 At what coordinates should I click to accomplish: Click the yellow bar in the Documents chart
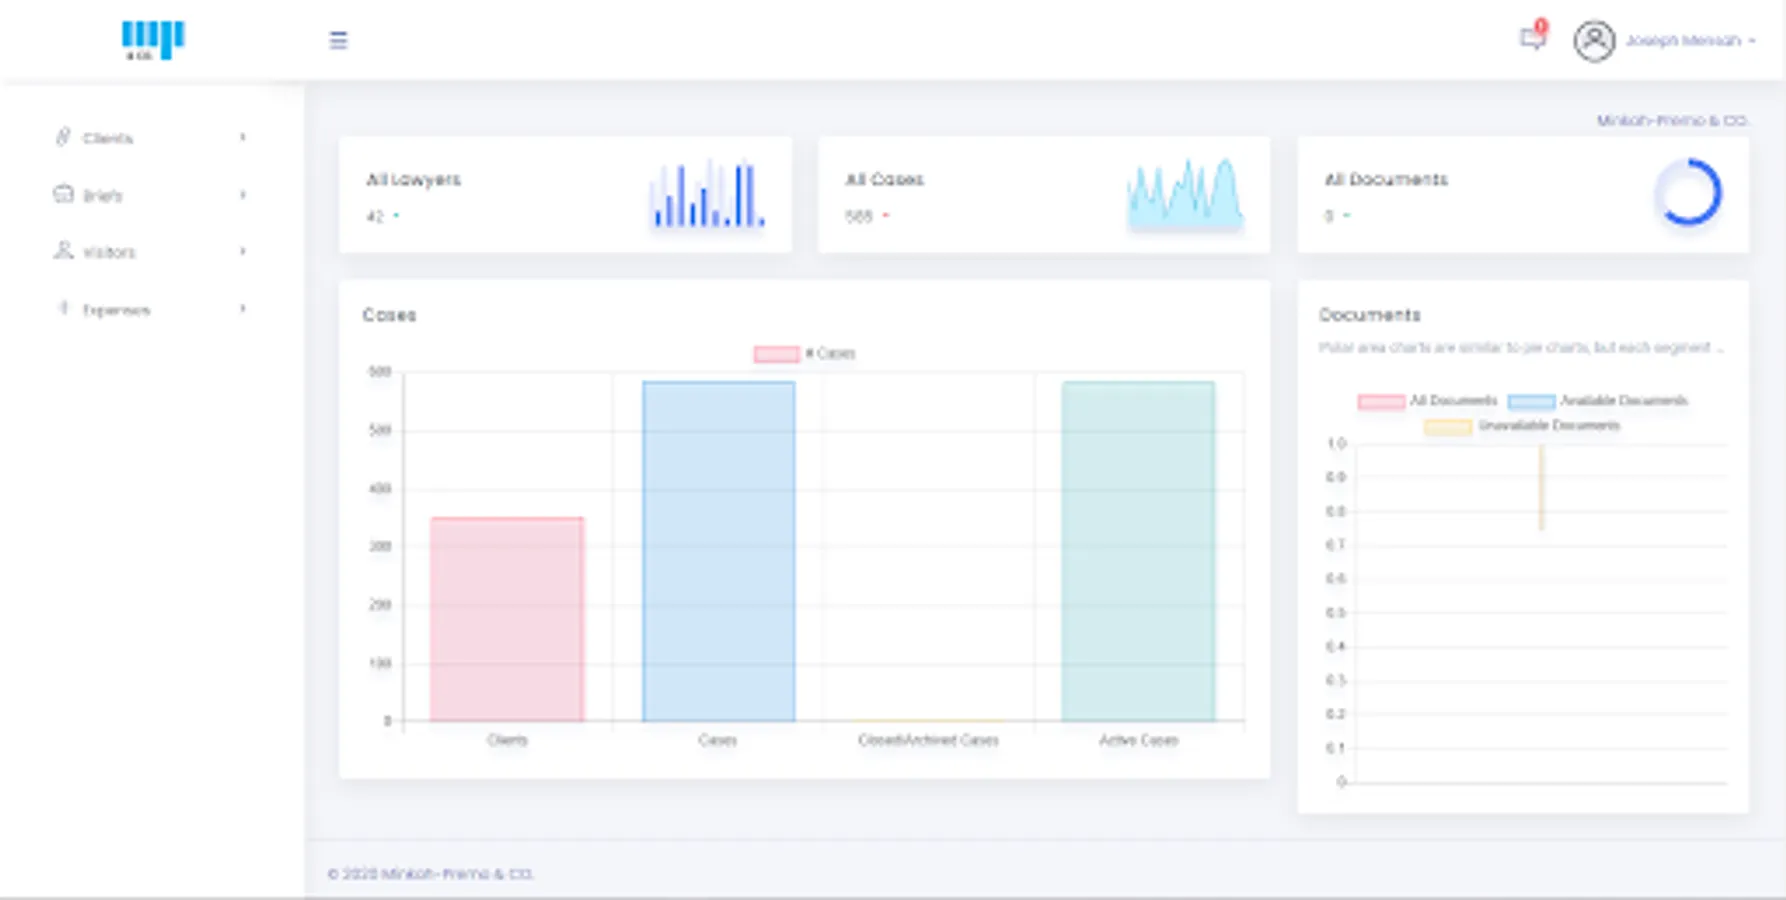click(x=1541, y=487)
